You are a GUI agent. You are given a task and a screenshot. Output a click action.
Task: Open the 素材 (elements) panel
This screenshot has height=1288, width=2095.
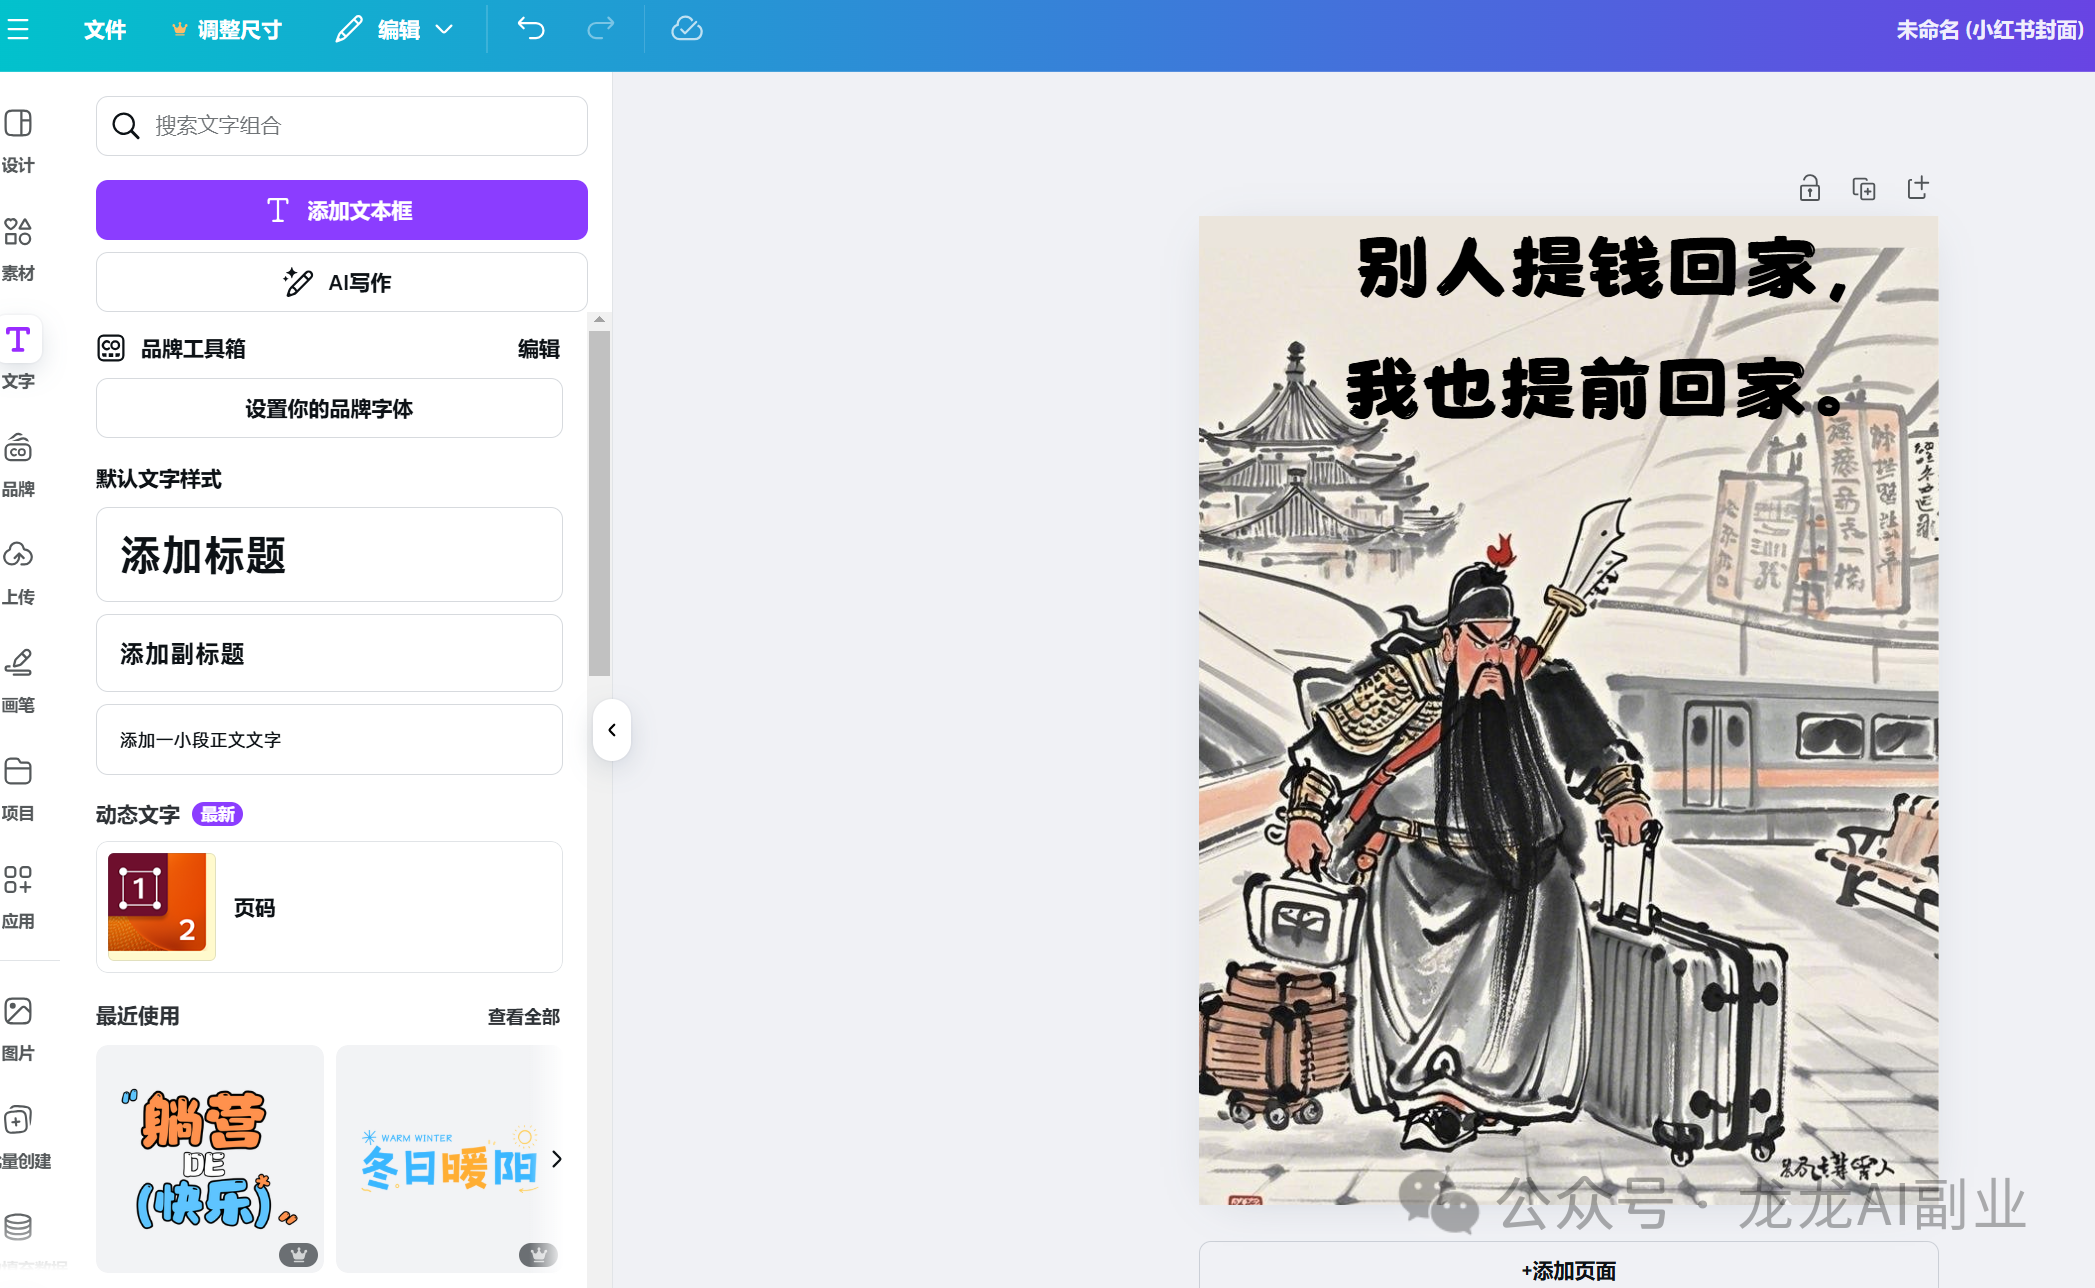(x=19, y=247)
